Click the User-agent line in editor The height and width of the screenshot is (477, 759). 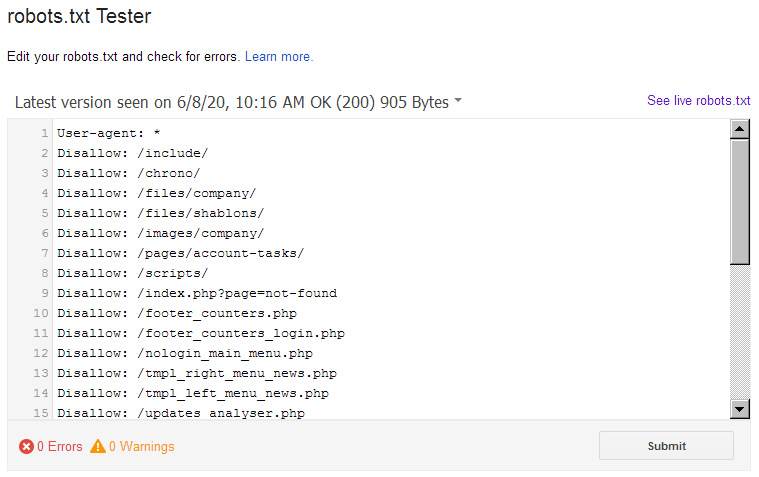[x=109, y=133]
